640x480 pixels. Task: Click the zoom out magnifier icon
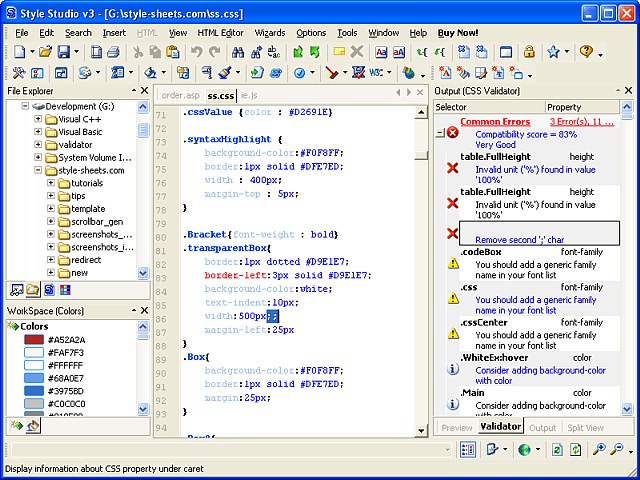pyautogui.click(x=616, y=449)
